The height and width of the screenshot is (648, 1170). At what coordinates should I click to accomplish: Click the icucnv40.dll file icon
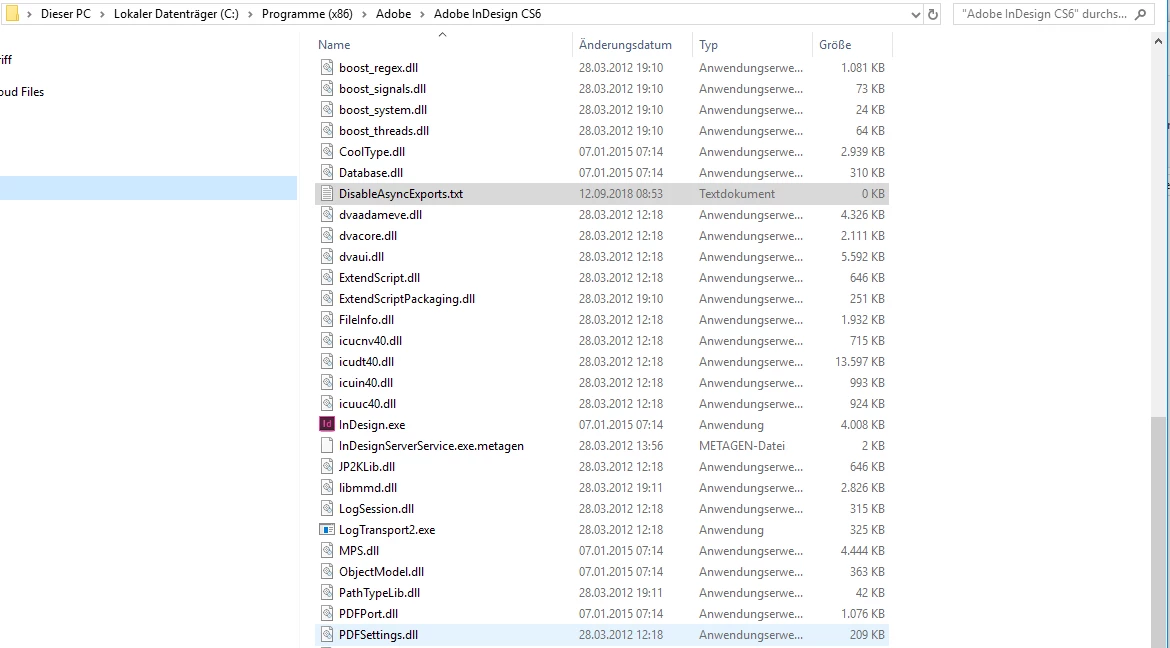pos(327,340)
